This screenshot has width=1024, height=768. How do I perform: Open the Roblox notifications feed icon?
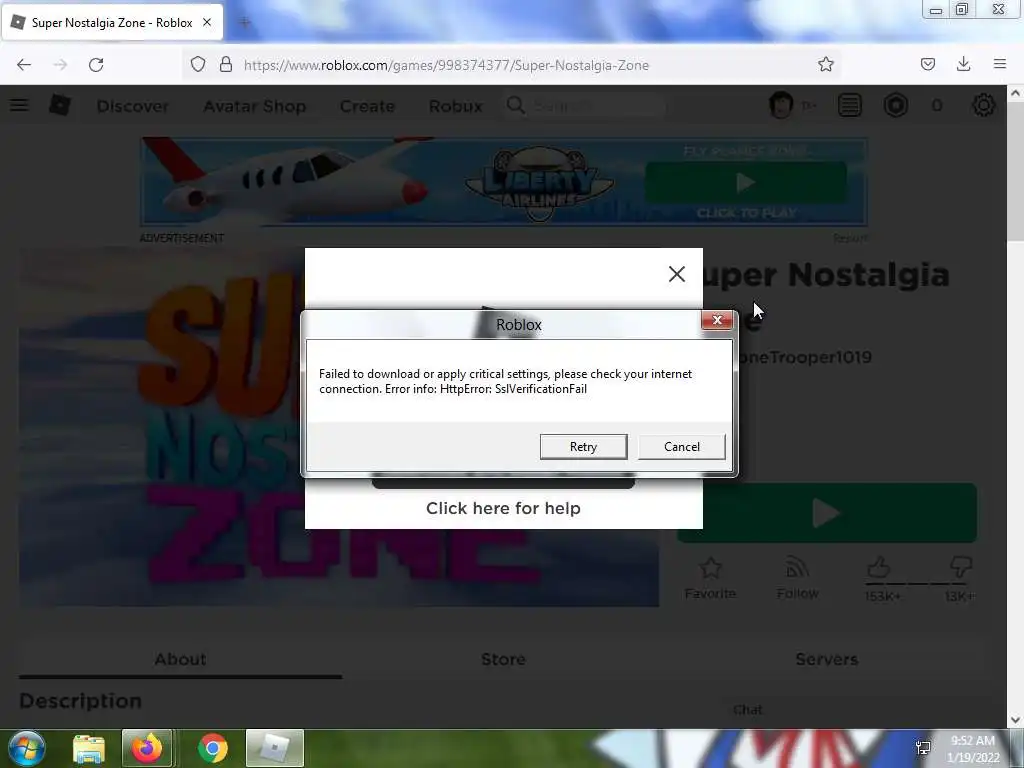click(850, 105)
